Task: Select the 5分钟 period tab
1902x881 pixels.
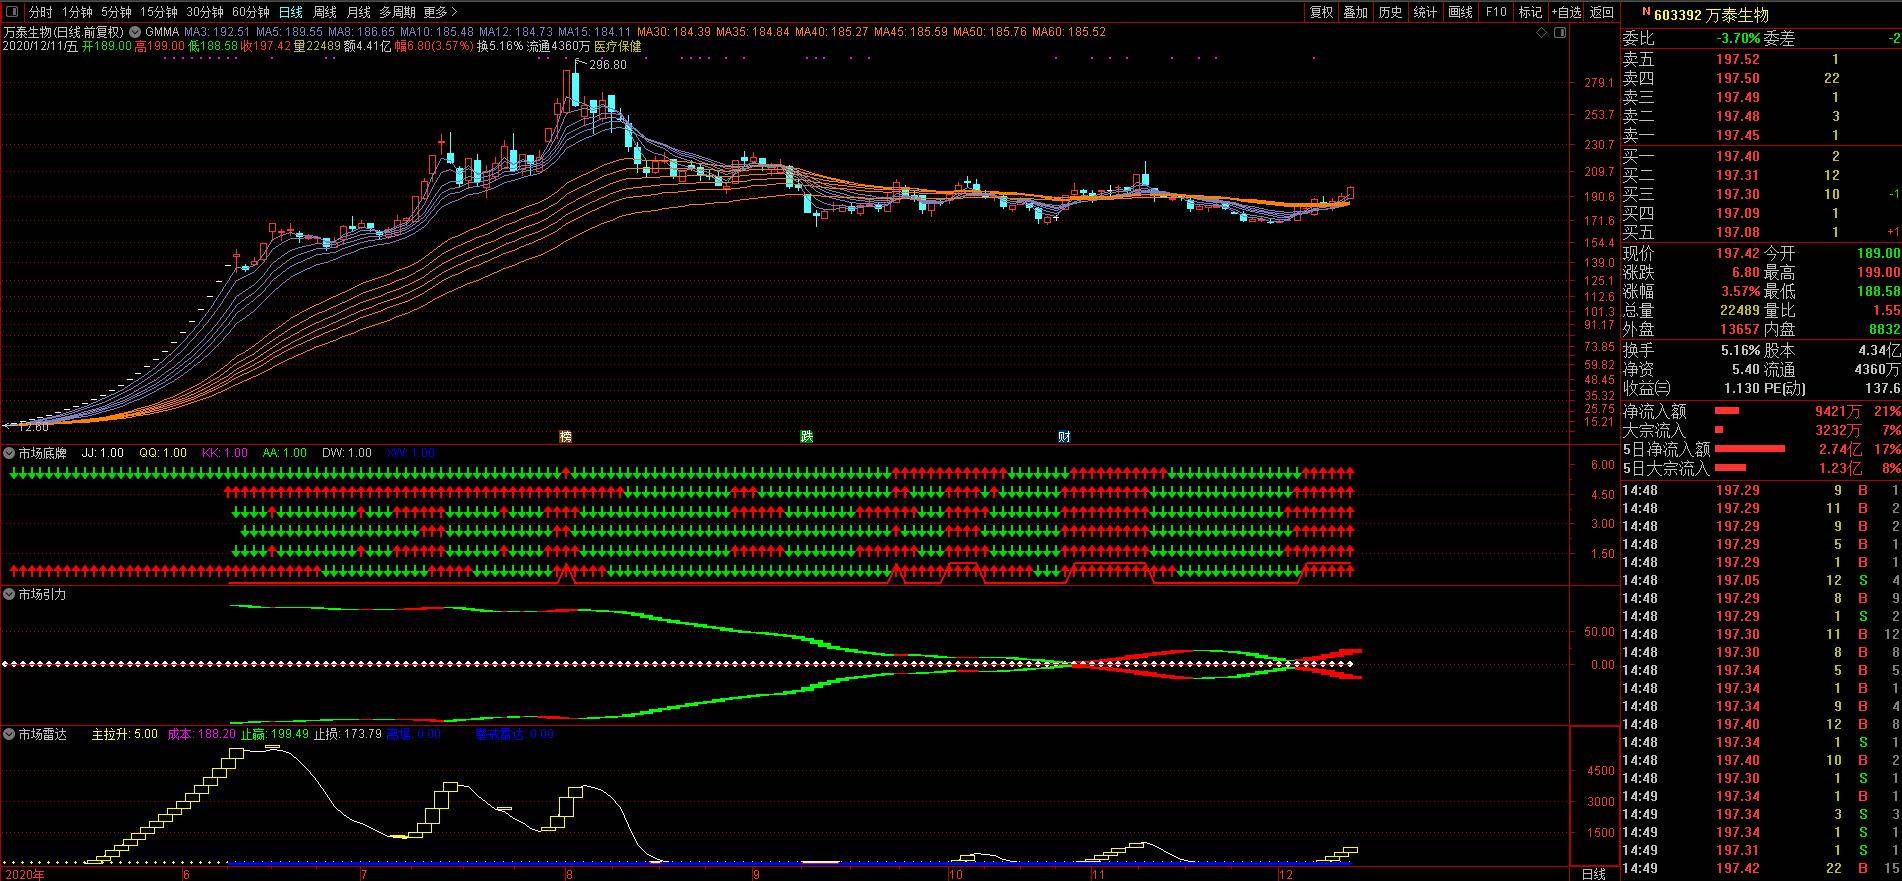Action: [x=116, y=12]
